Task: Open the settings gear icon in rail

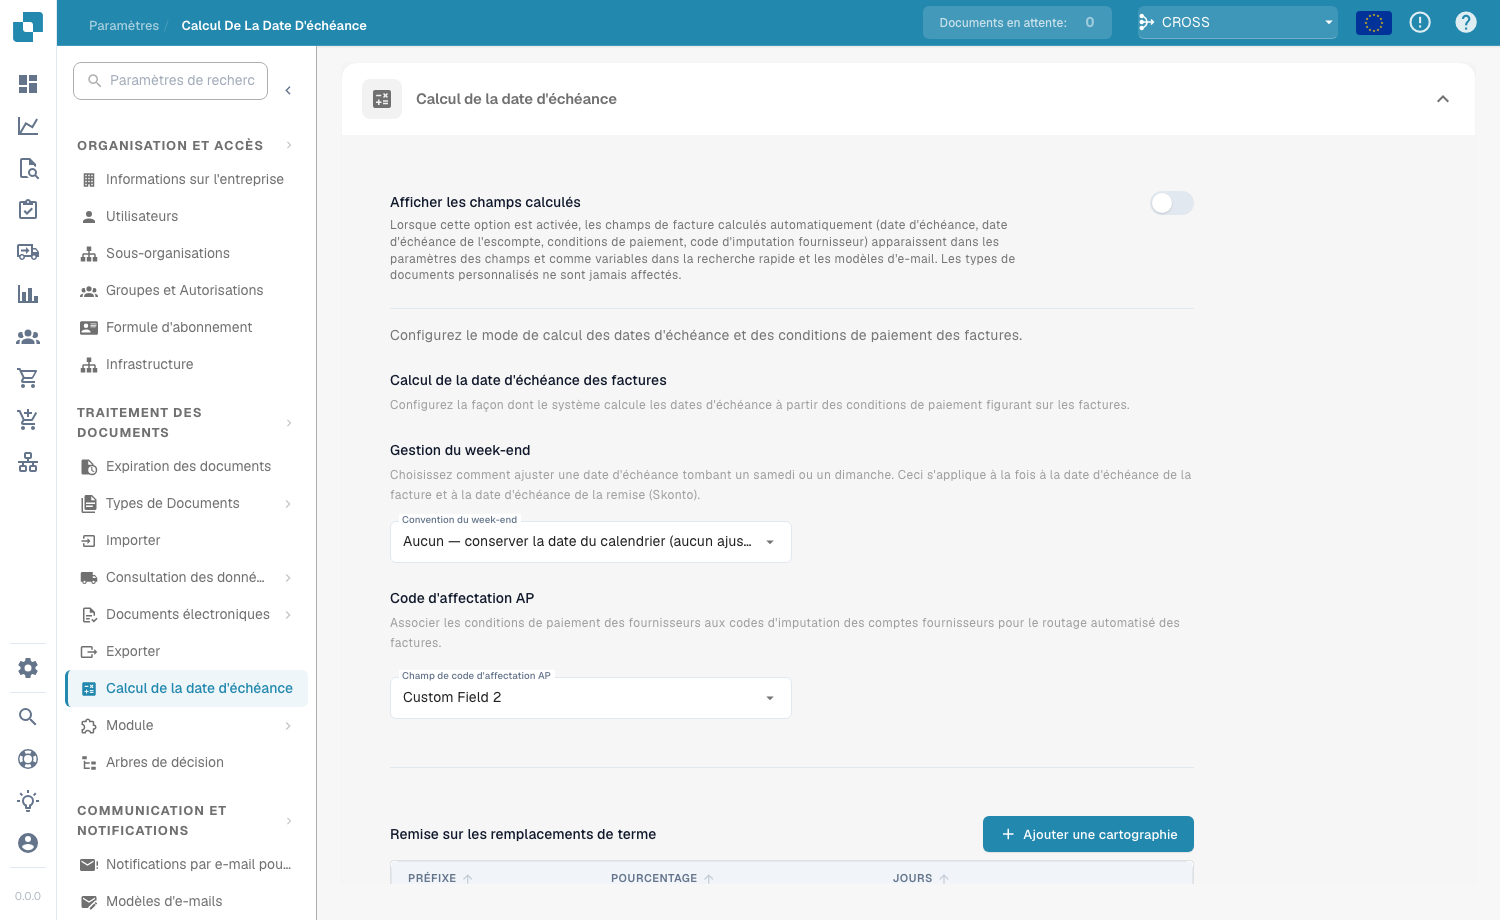Action: pos(28,668)
